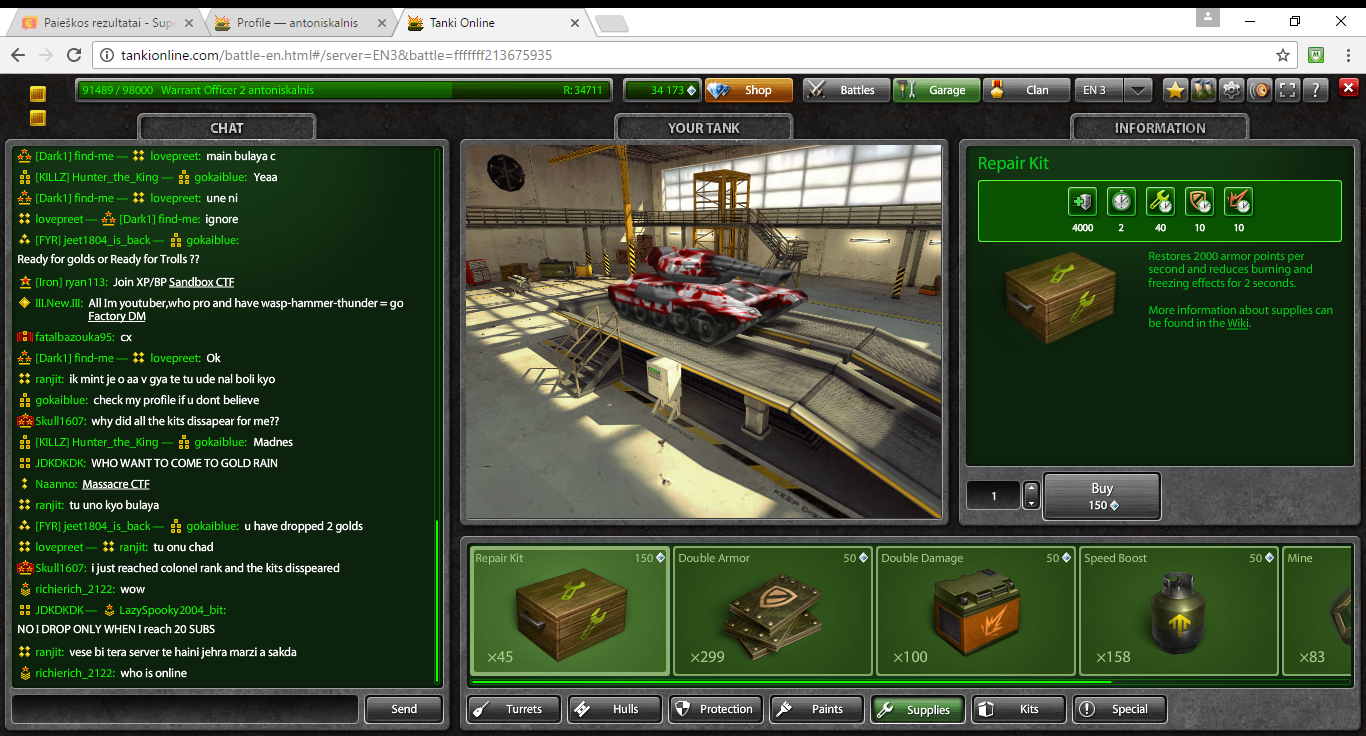The image size is (1366, 736).
Task: Click the healing shield stat icon (4000)
Action: pos(1082,202)
